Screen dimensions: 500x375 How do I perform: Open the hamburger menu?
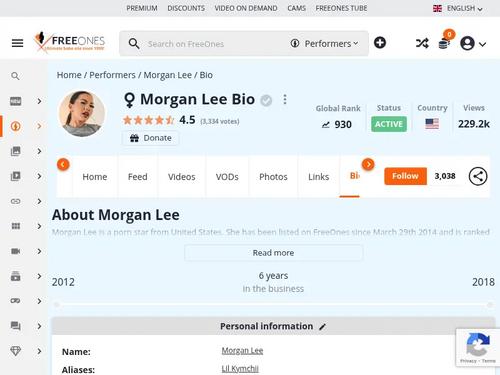pos(17,43)
